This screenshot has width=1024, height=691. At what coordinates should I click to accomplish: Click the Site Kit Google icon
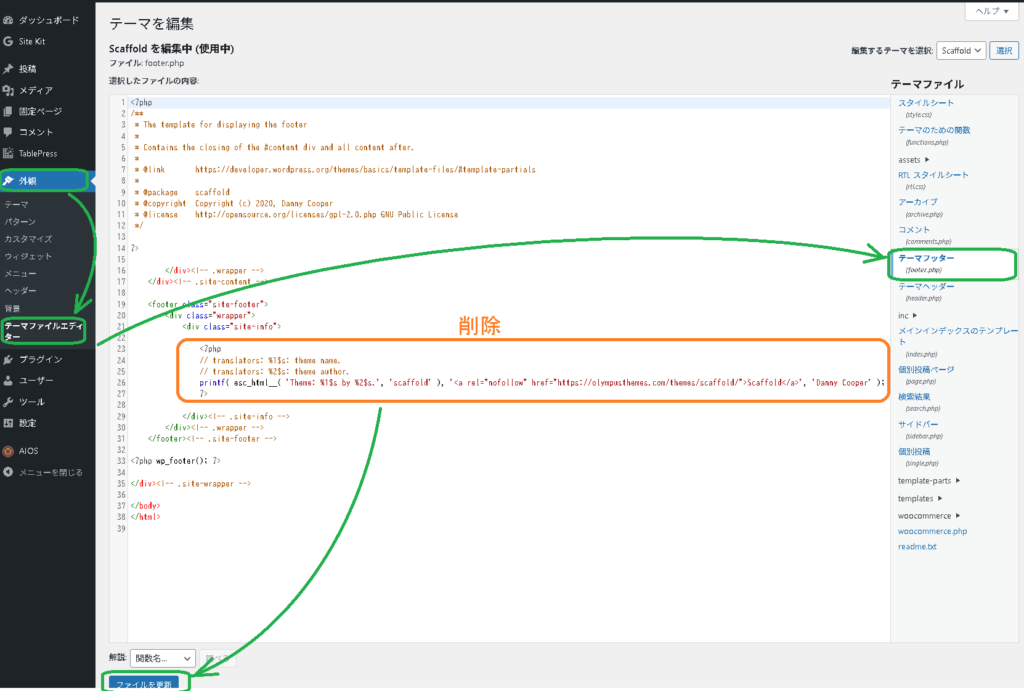tap(8, 41)
